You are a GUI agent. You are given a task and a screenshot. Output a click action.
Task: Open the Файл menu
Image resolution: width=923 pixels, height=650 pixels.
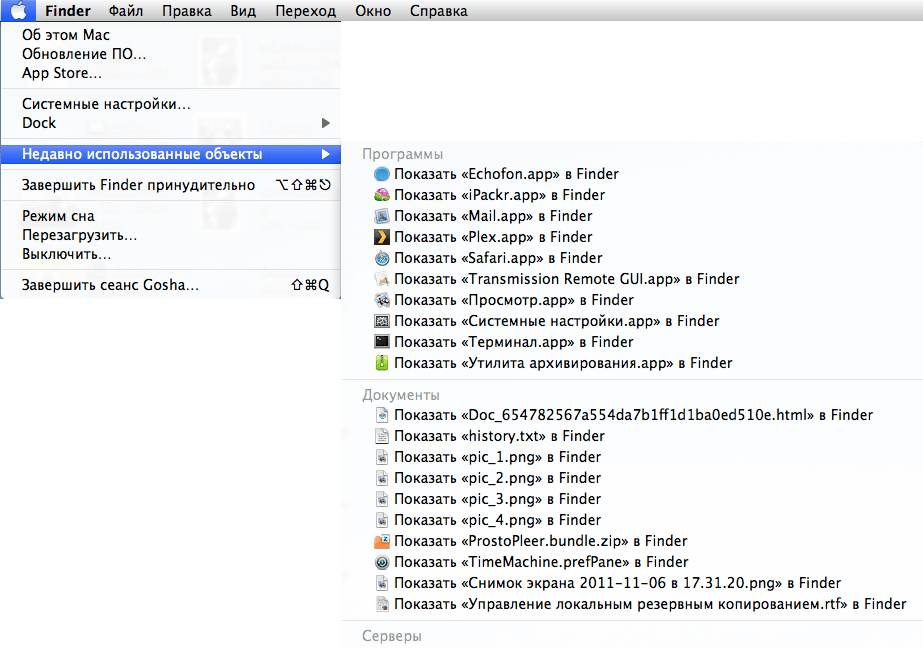[126, 11]
